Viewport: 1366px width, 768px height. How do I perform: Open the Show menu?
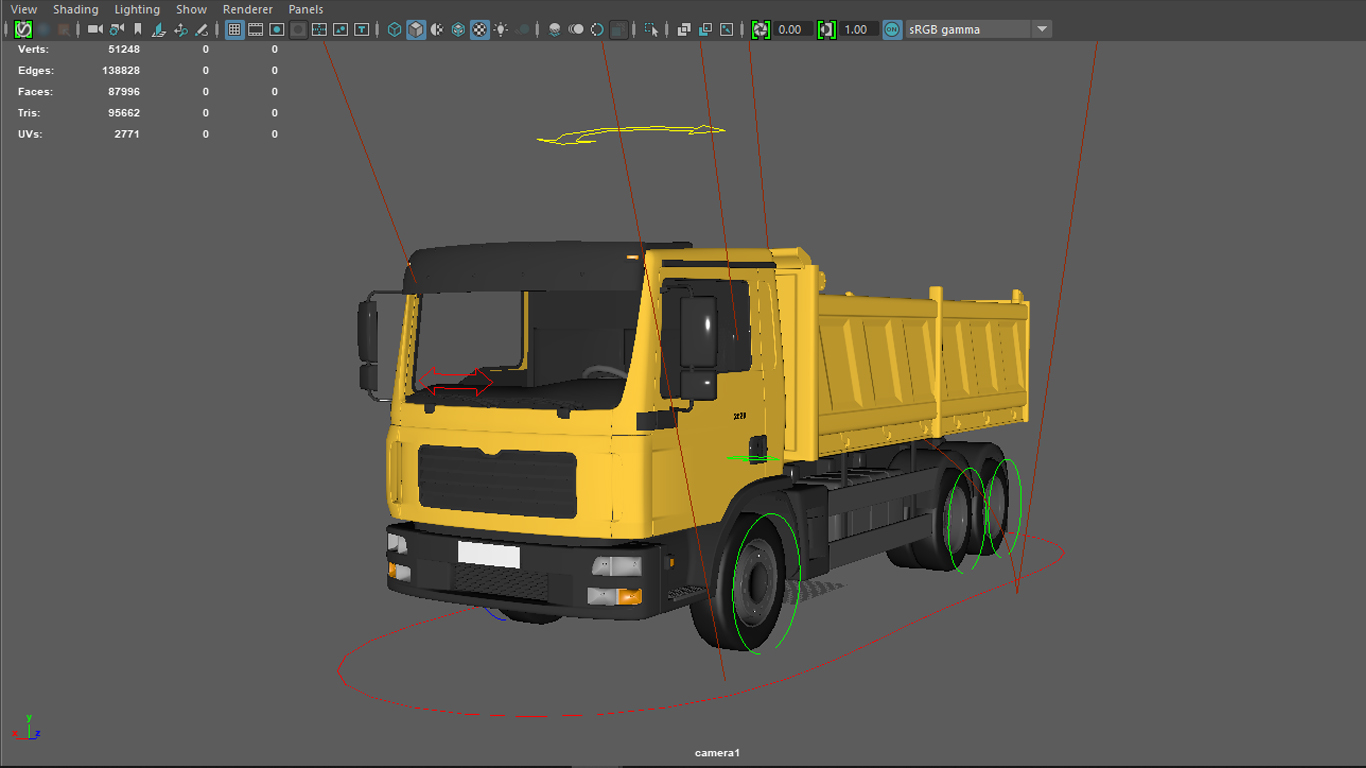point(191,9)
